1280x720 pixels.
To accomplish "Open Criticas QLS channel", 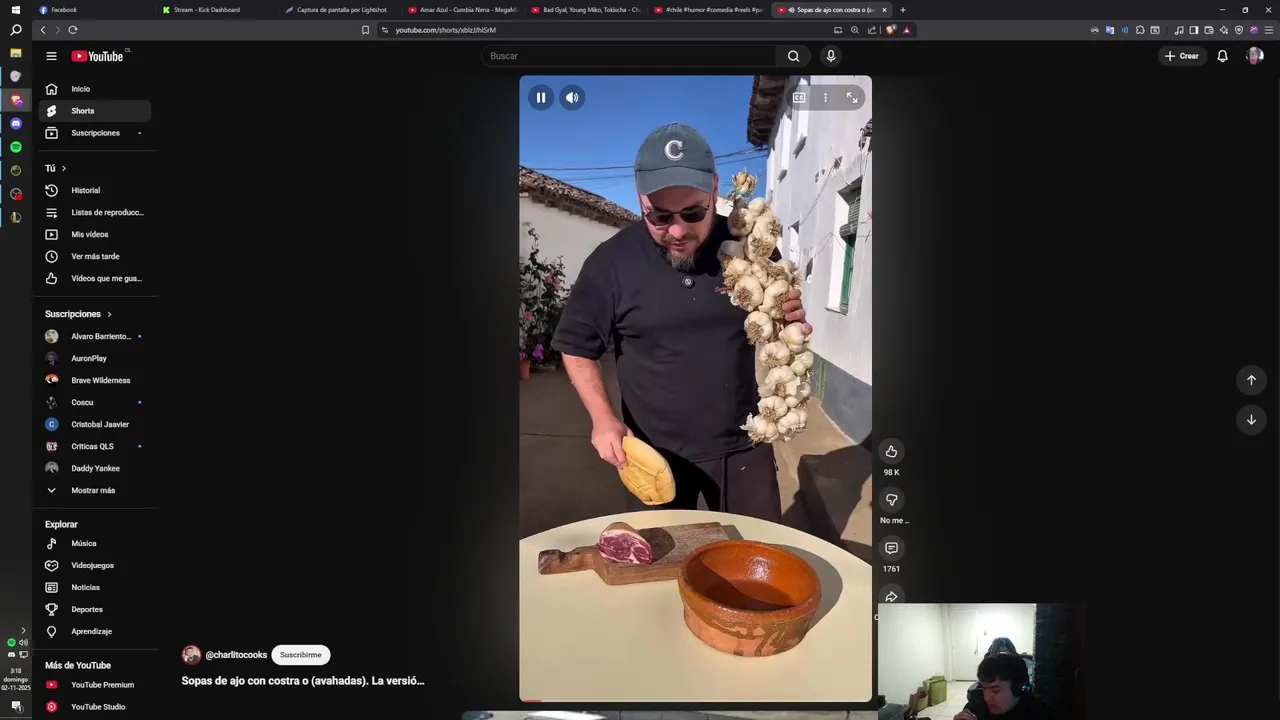I will coord(94,446).
